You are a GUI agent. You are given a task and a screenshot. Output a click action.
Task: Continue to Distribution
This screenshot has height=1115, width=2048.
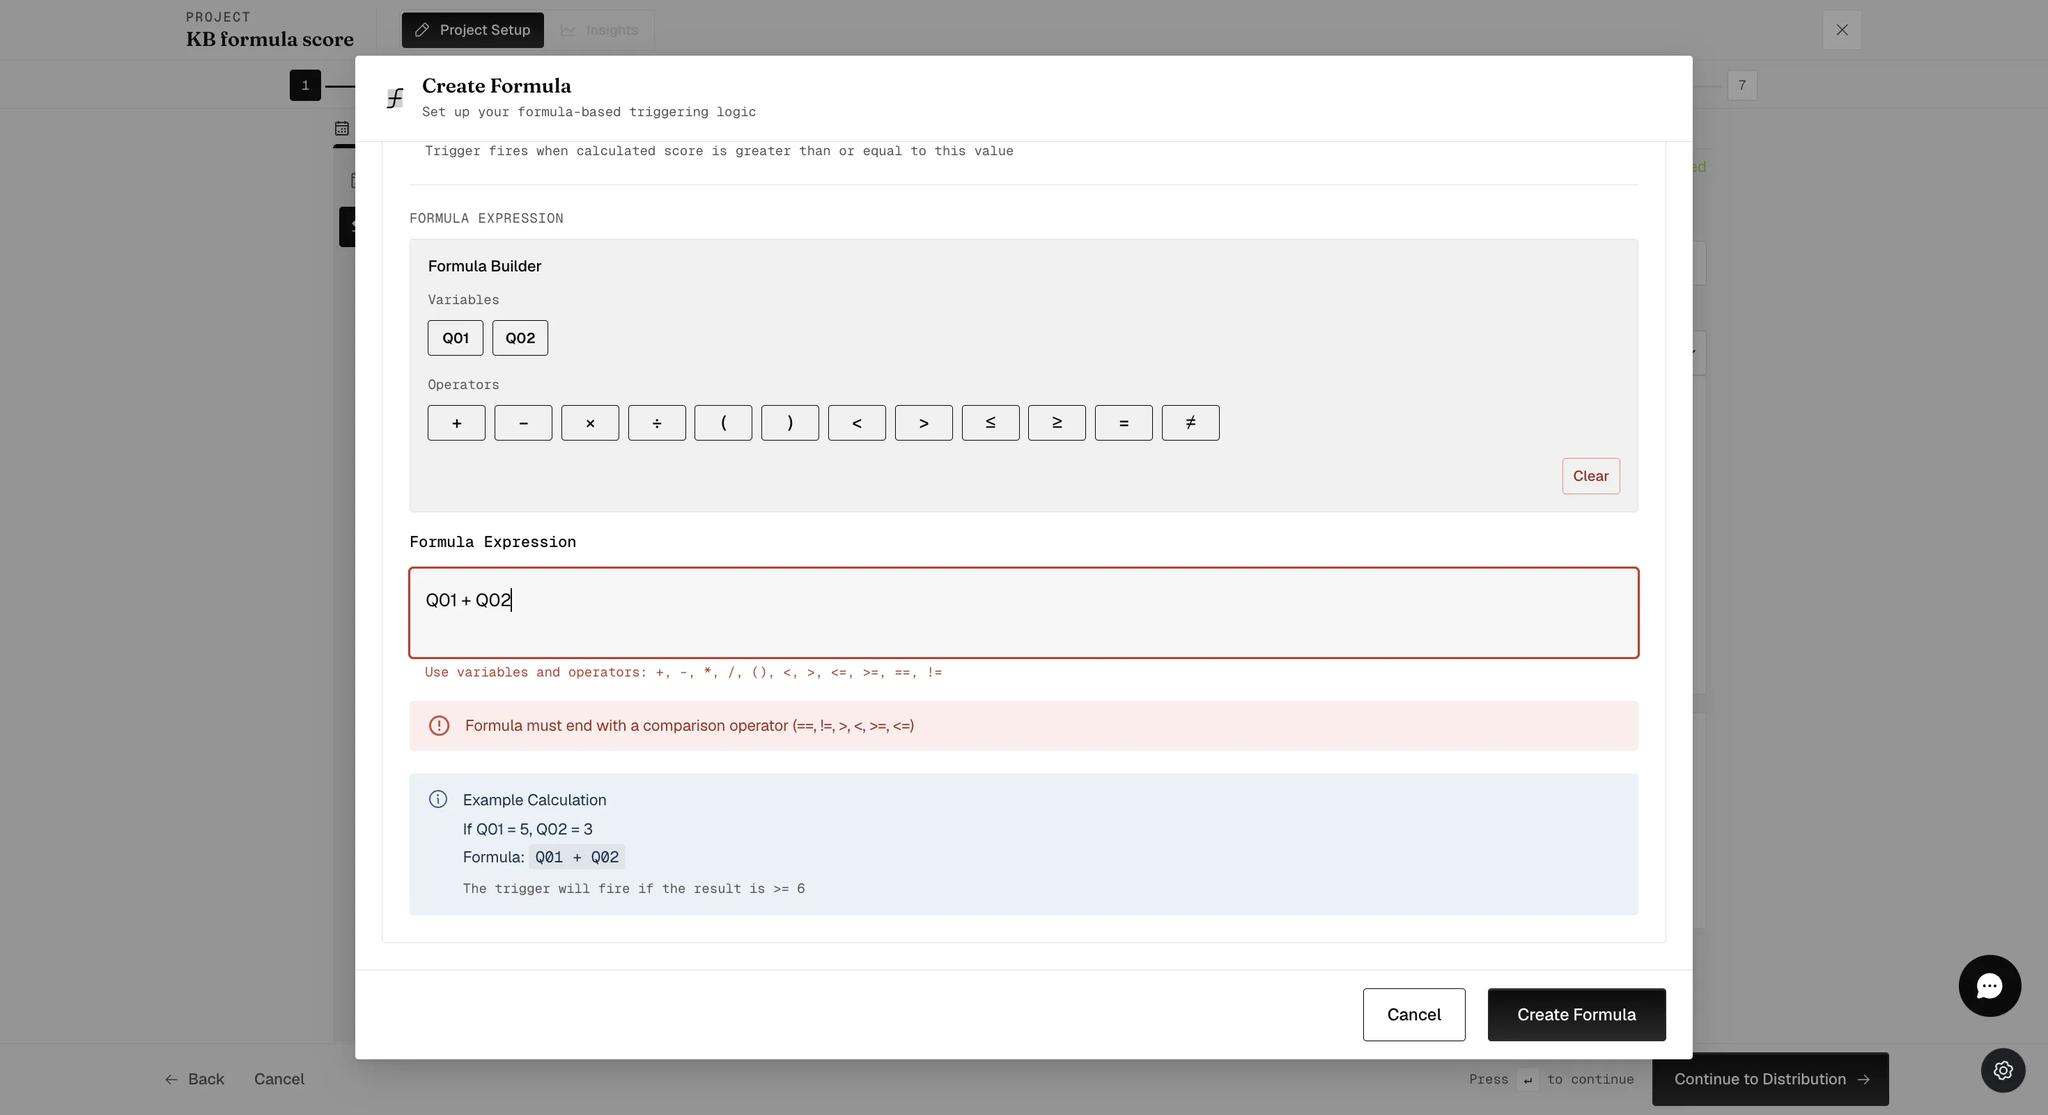1770,1079
